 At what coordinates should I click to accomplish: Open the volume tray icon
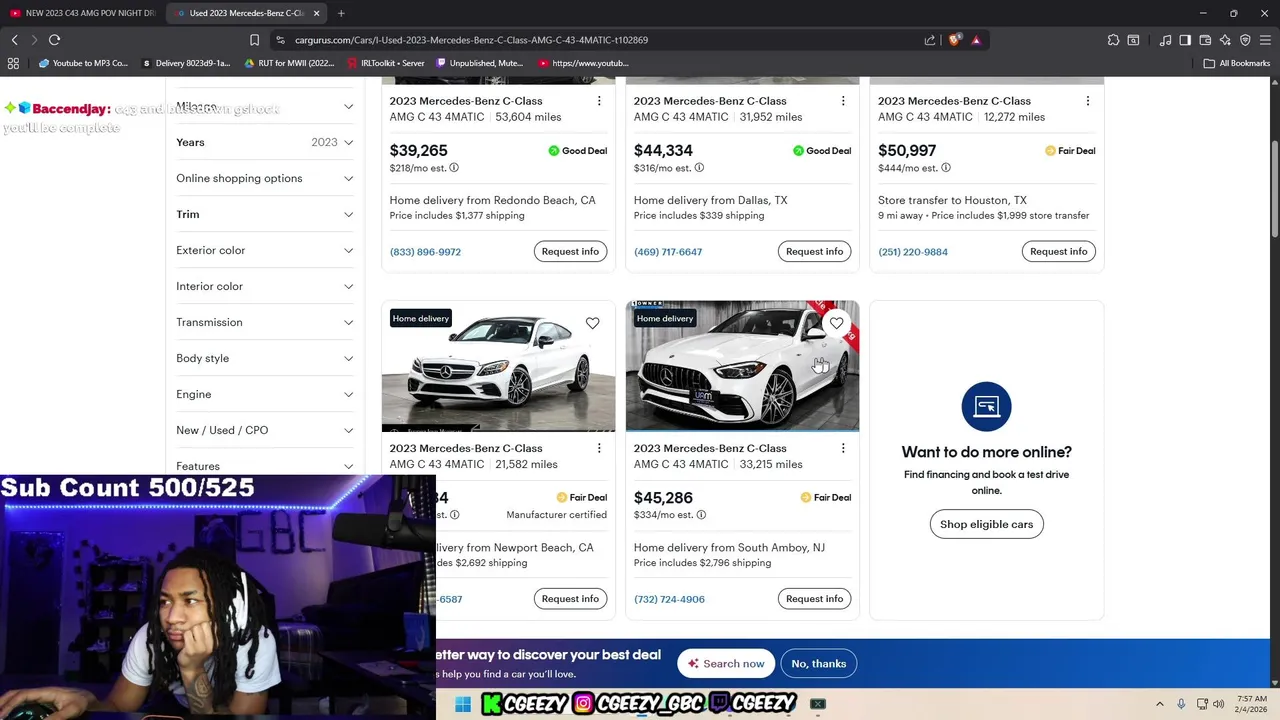[x=1218, y=704]
